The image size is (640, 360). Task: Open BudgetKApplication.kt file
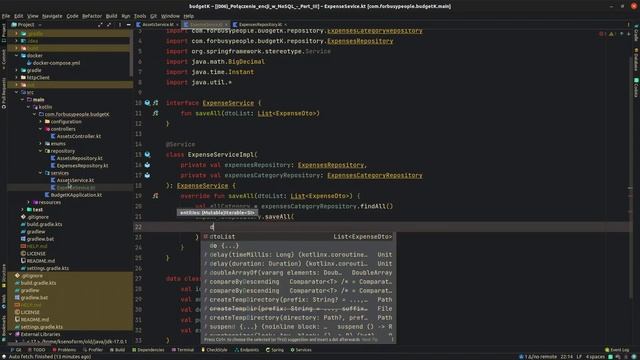[73, 195]
